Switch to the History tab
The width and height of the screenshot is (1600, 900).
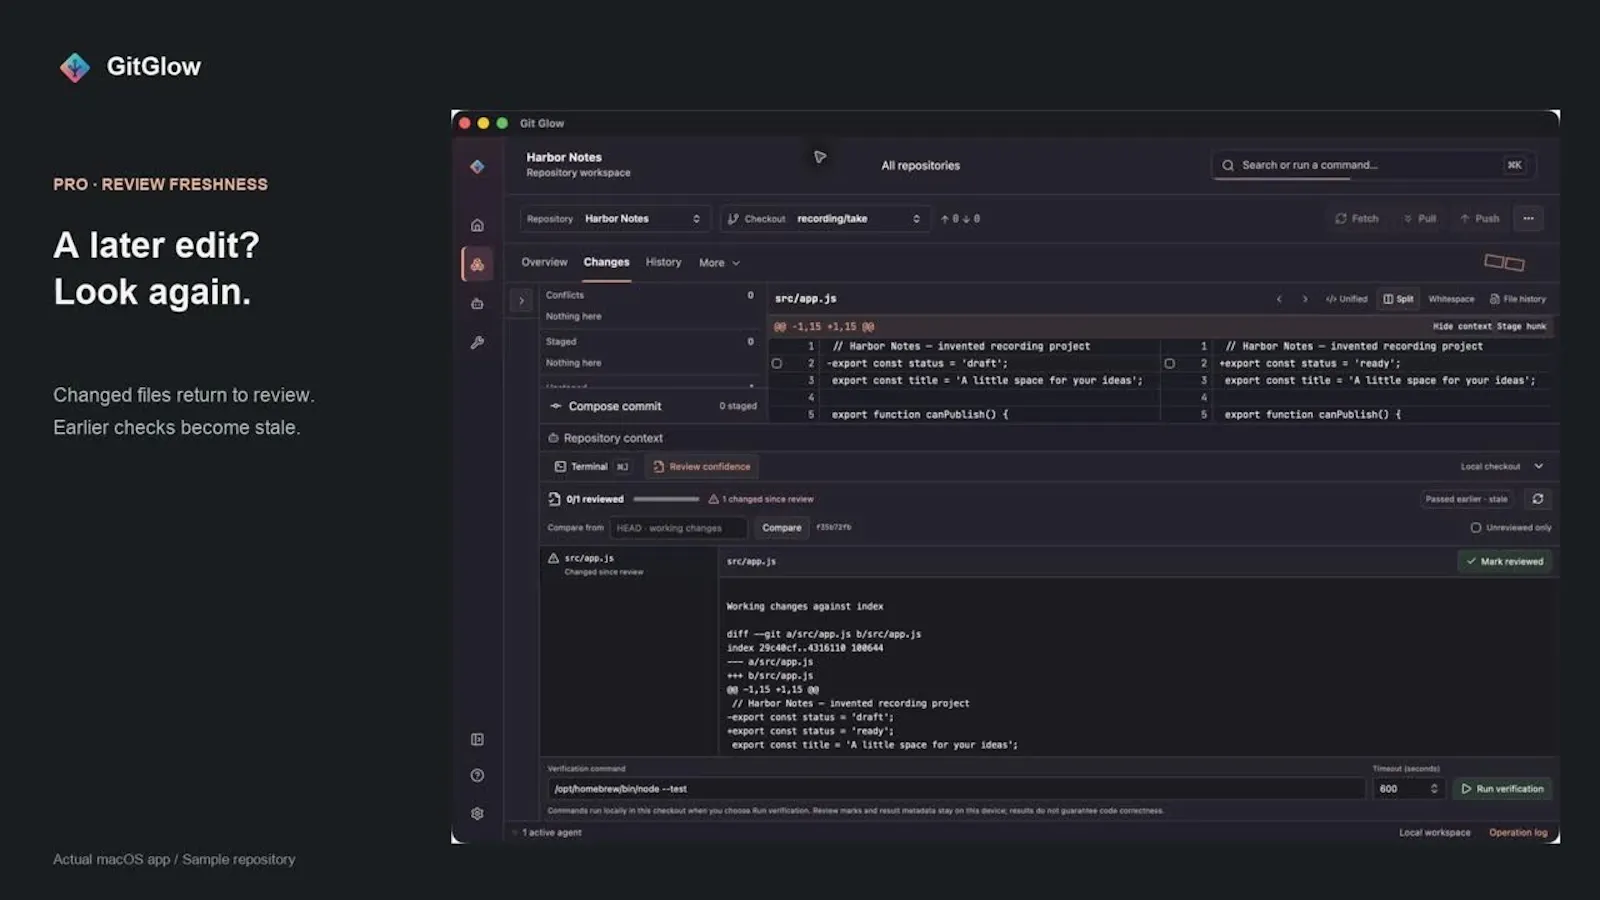click(x=663, y=262)
